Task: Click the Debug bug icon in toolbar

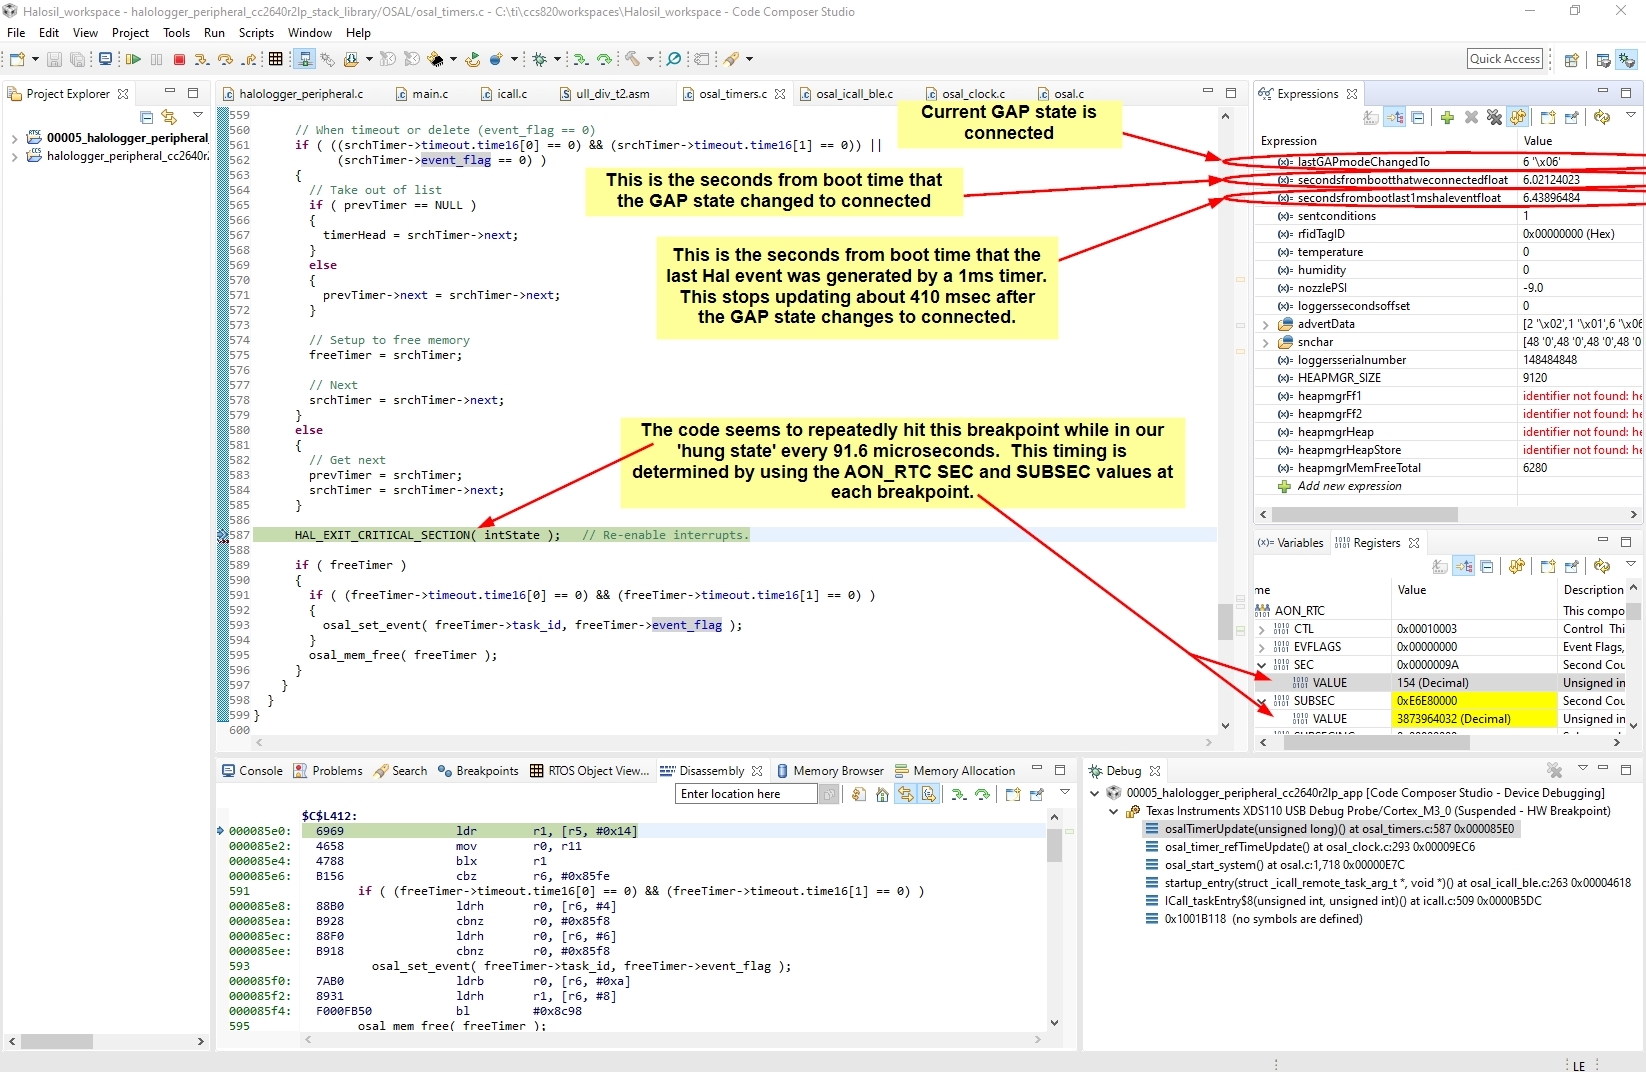Action: [x=539, y=59]
